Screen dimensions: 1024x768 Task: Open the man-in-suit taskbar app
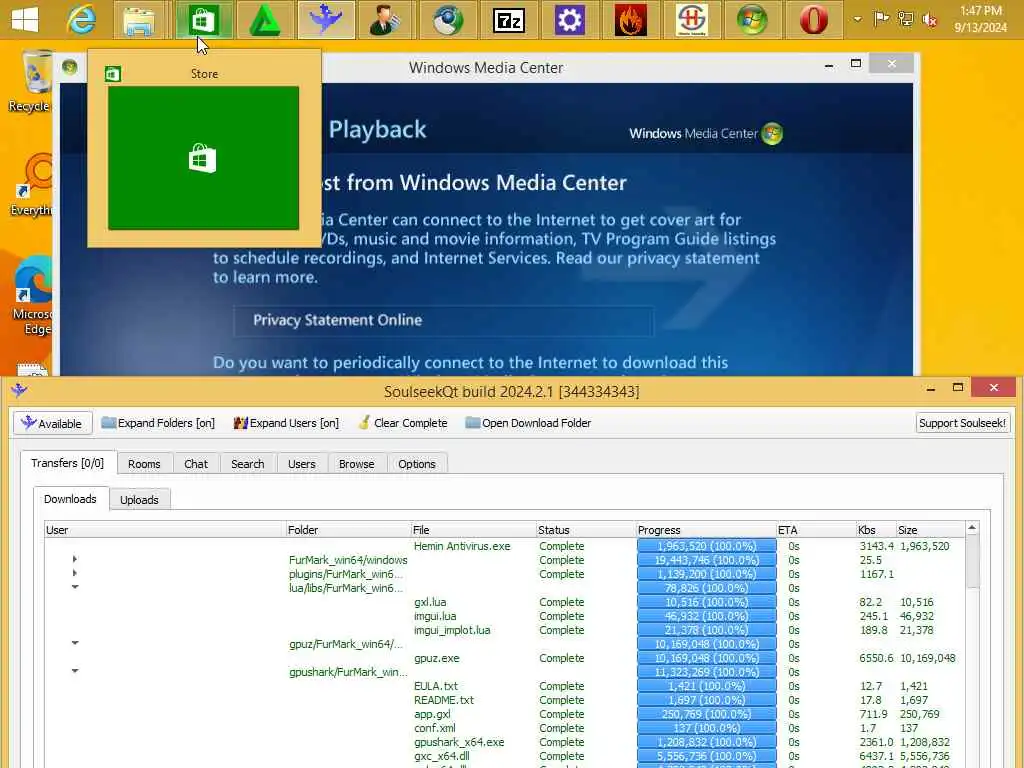[385, 20]
